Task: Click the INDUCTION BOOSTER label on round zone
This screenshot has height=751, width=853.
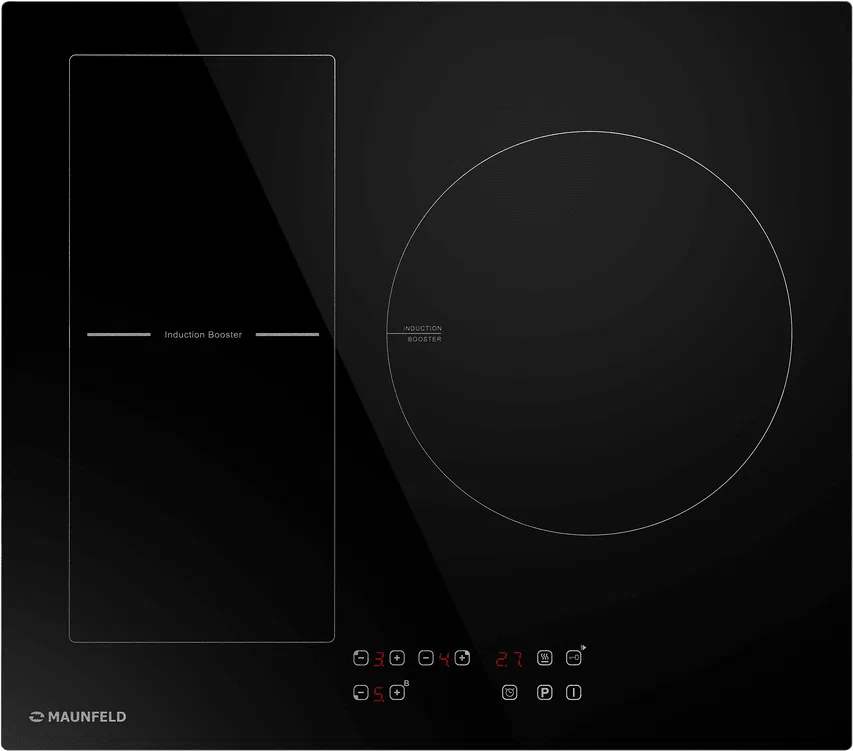Action: (423, 333)
